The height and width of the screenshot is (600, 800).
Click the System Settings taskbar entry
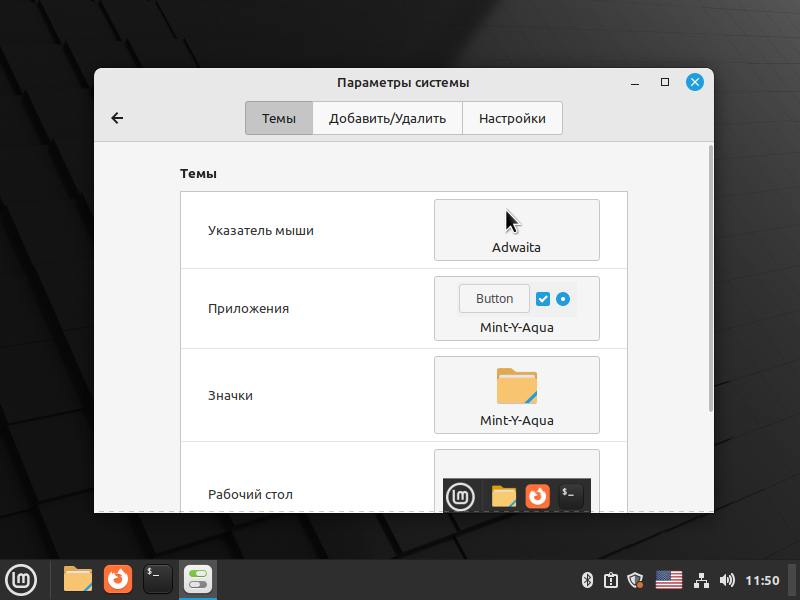198,580
